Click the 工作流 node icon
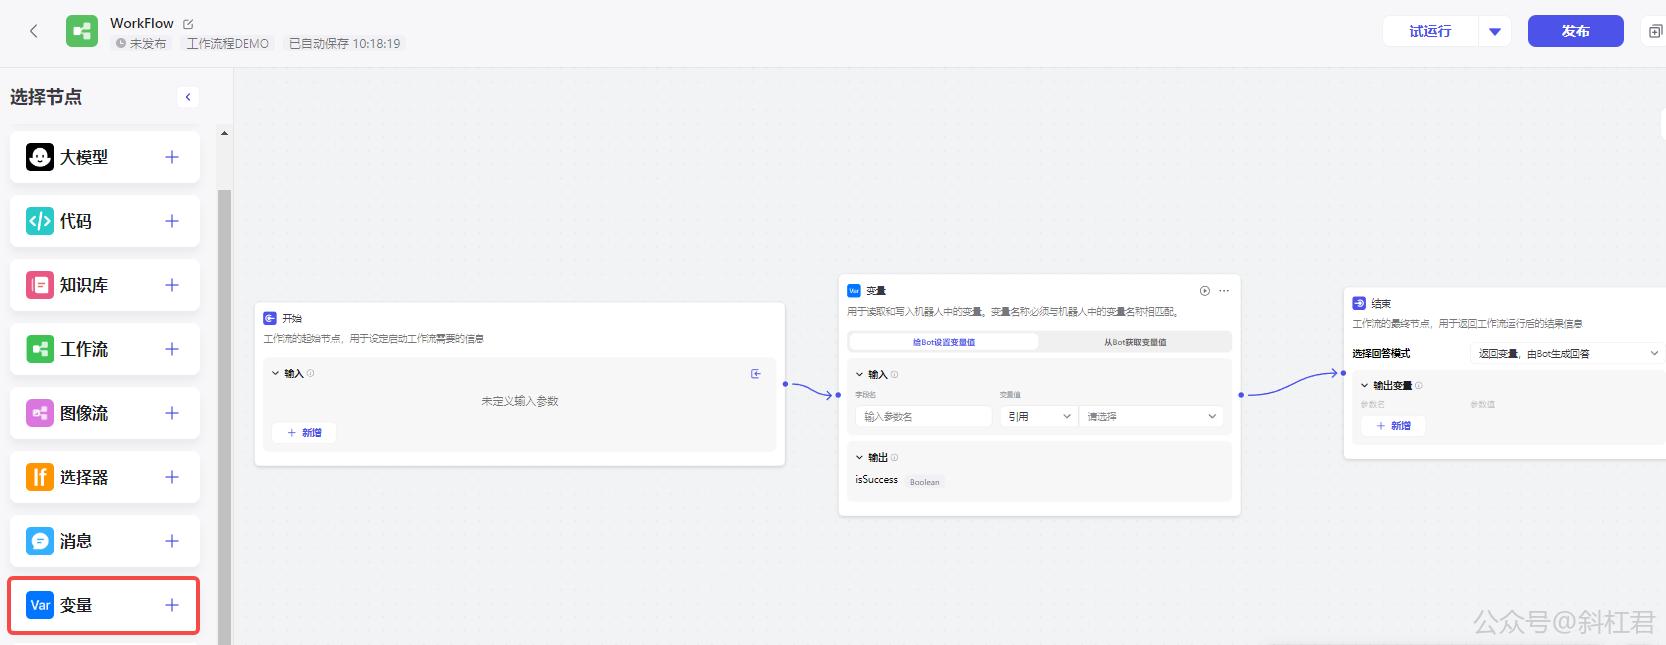 coord(40,349)
